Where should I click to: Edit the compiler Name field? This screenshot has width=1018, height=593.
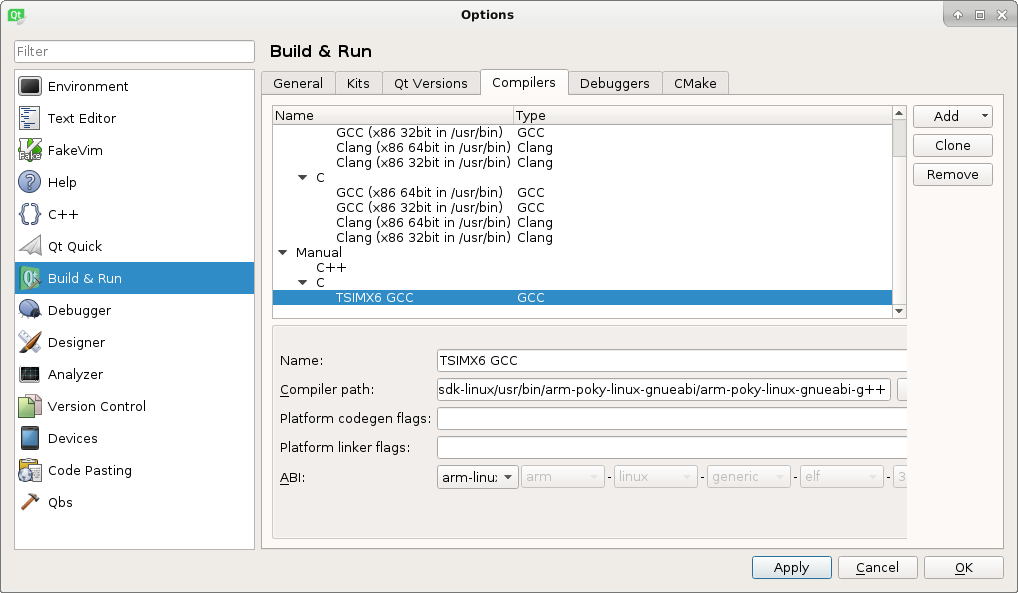672,360
